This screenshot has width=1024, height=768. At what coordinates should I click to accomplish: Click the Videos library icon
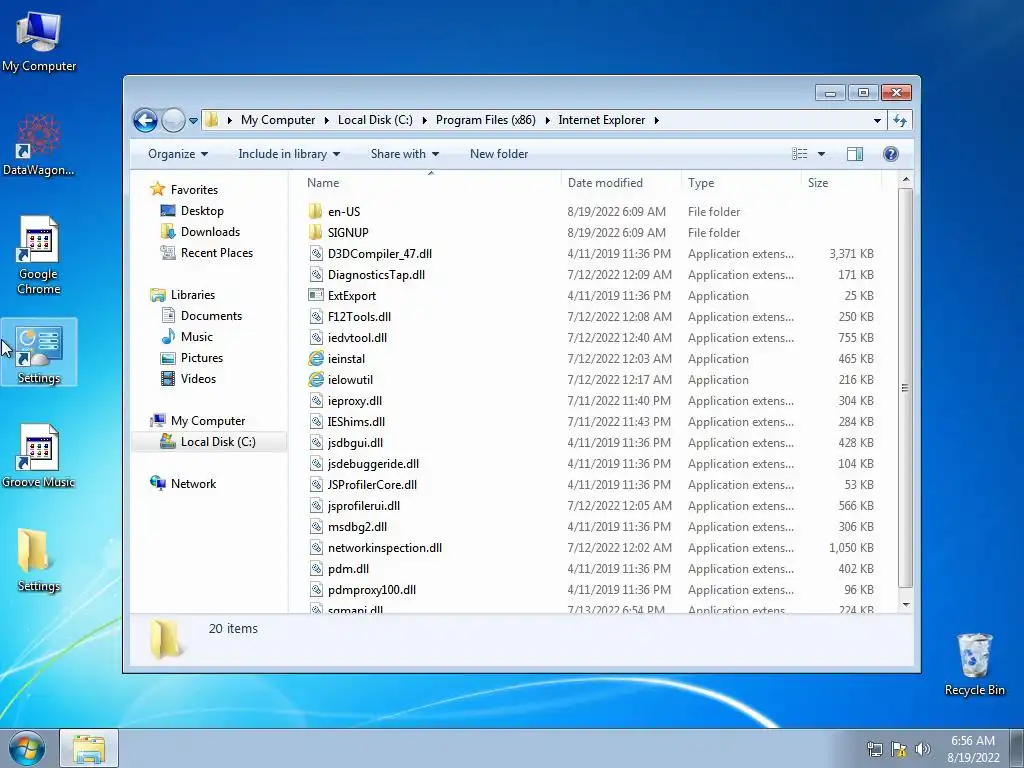pos(168,379)
